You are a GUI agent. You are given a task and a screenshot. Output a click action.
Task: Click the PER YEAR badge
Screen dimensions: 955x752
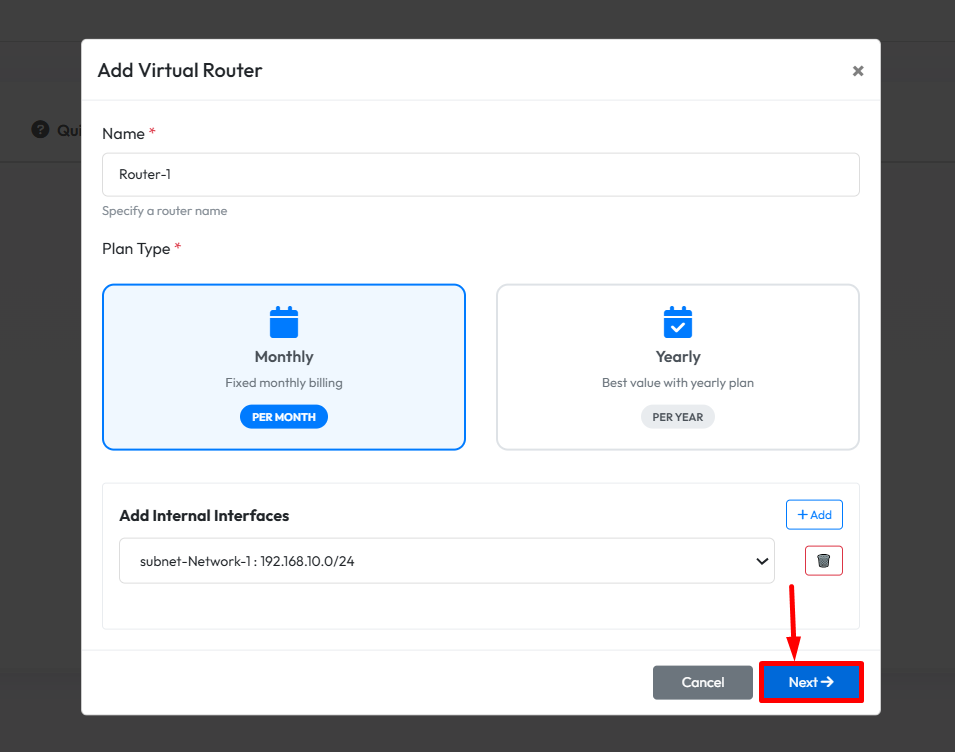pos(678,417)
